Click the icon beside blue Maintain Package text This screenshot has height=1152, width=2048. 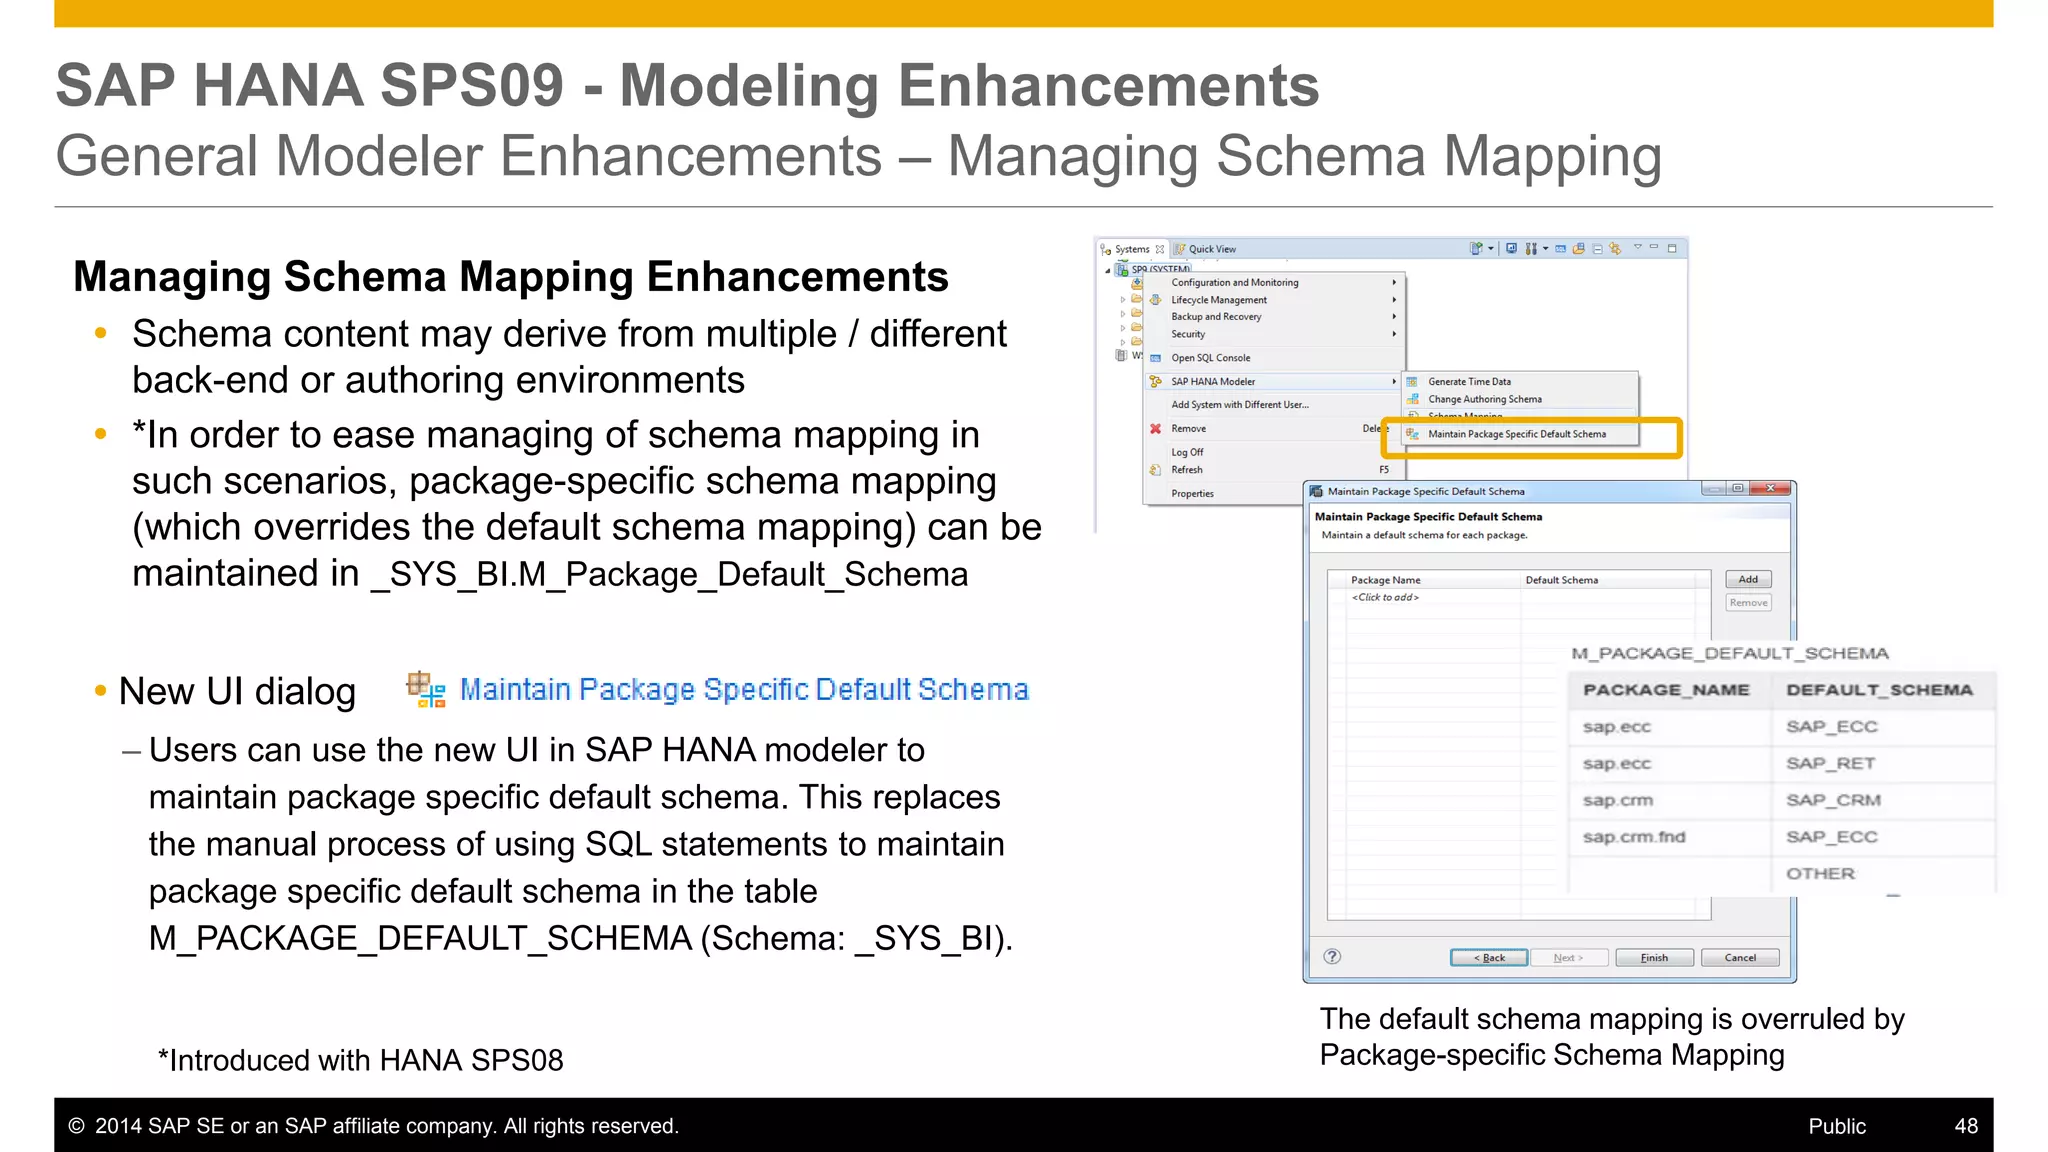pos(426,690)
